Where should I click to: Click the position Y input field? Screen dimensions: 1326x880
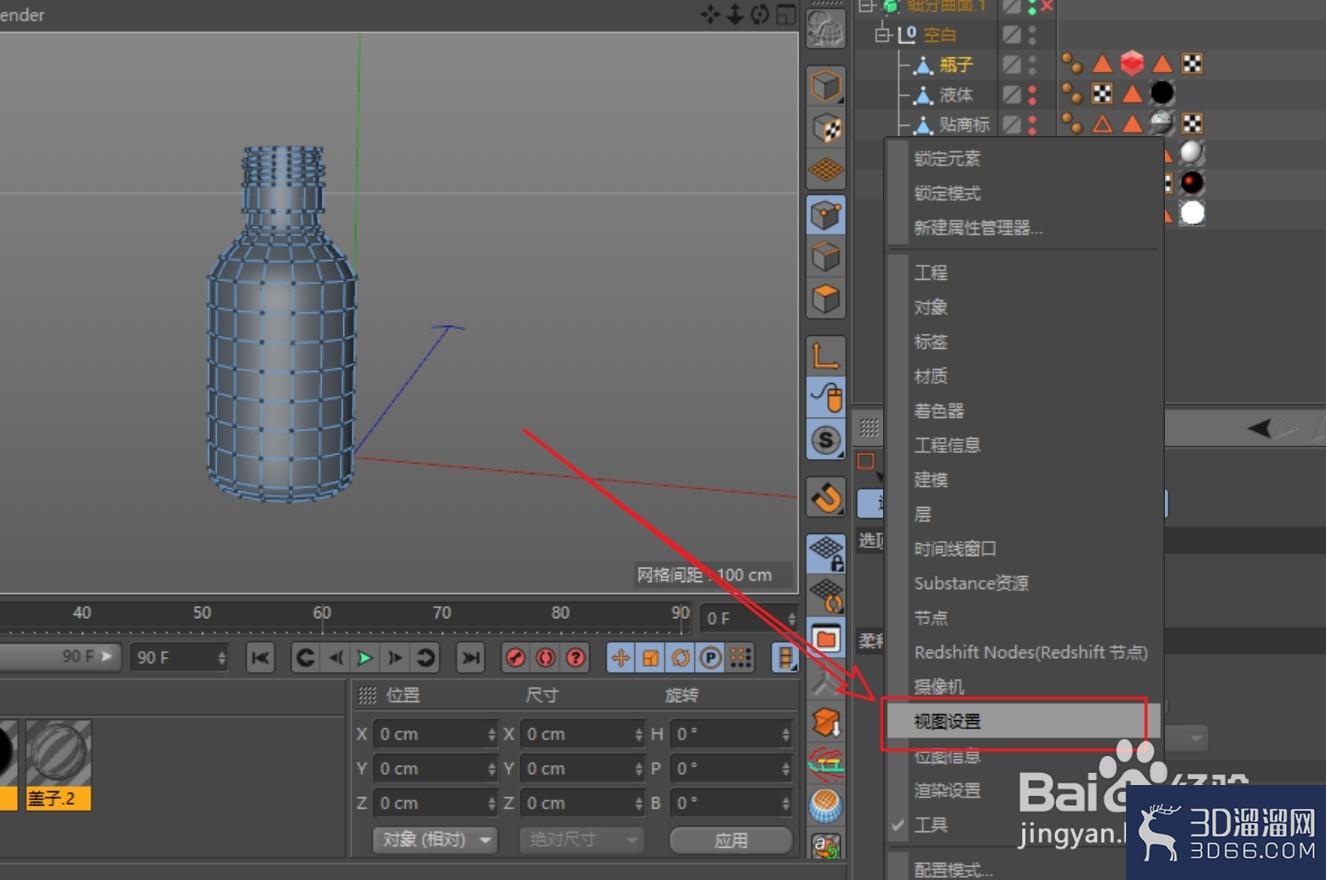point(435,769)
